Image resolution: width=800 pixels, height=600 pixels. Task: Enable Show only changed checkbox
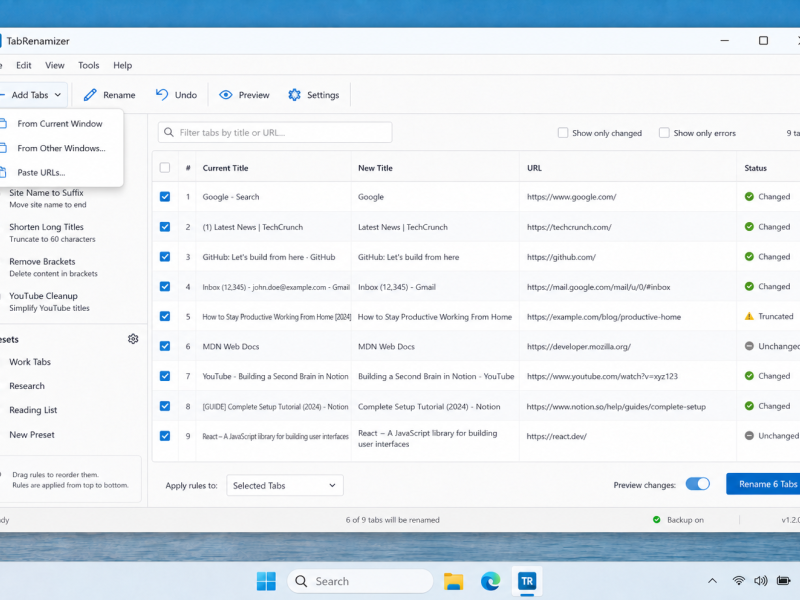[x=563, y=133]
